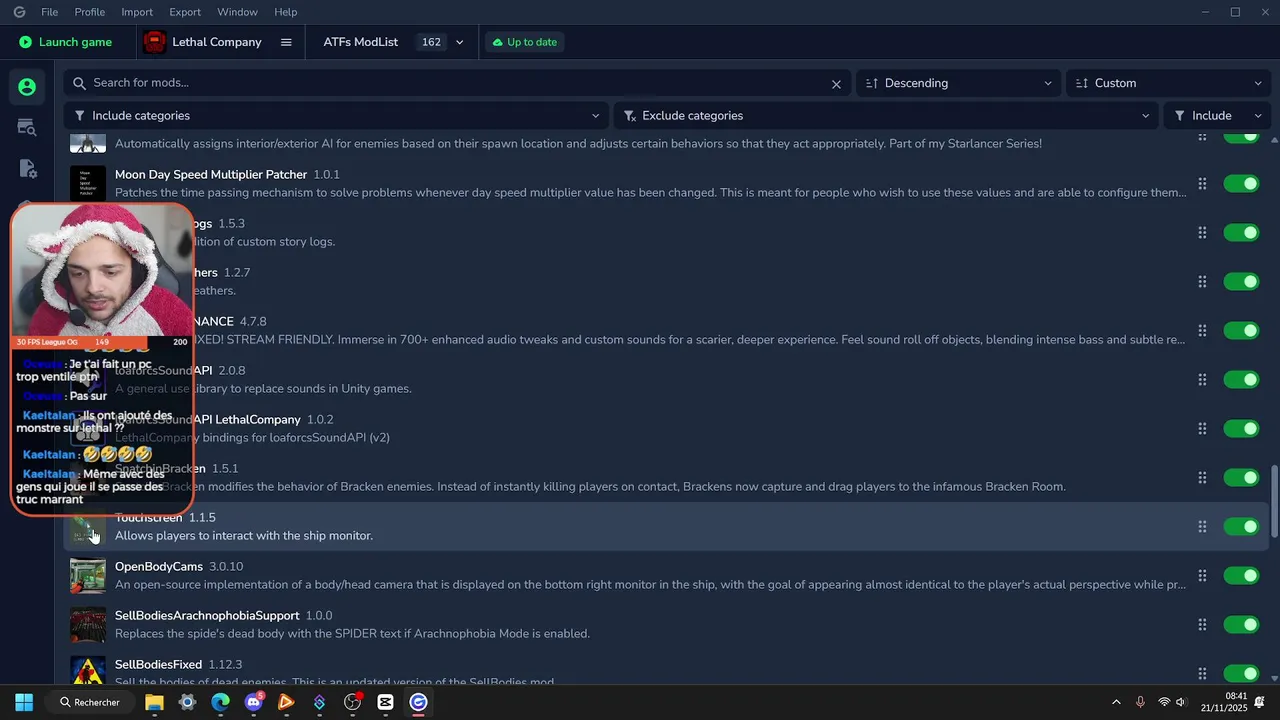Grab drag handle of Moon Day Speed Multiplier Patcher

click(1202, 184)
